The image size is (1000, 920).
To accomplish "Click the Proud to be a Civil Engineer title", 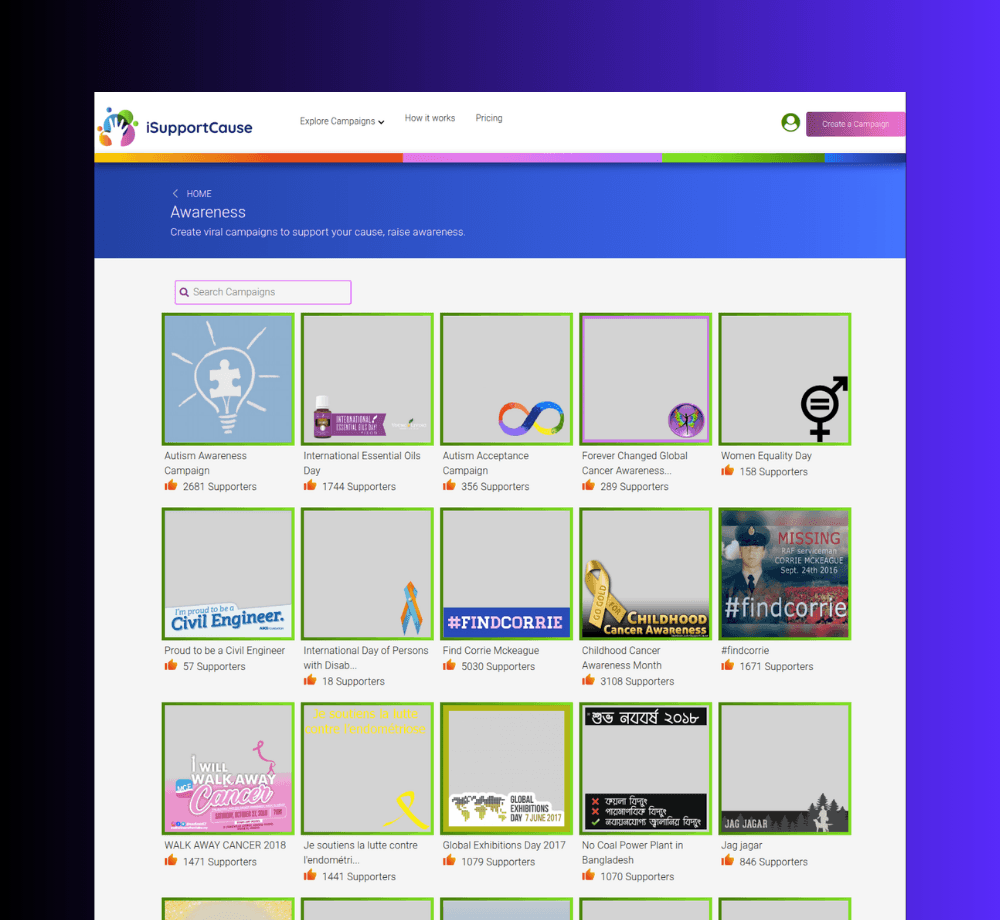I will point(224,650).
